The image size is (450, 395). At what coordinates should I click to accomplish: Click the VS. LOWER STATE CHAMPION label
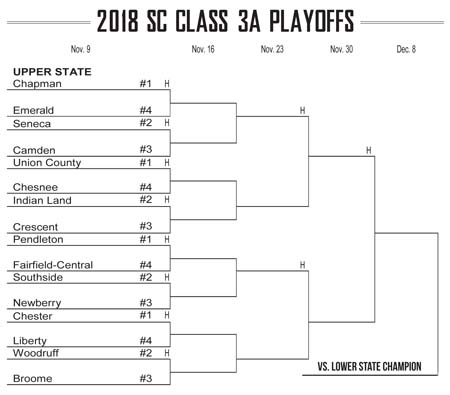tap(369, 367)
